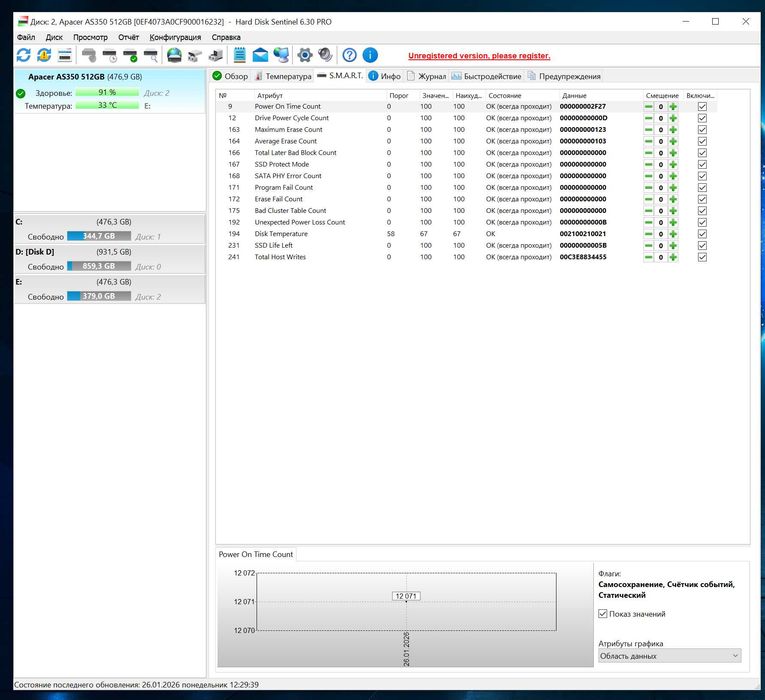Click the networked computer globe icon

click(x=281, y=55)
